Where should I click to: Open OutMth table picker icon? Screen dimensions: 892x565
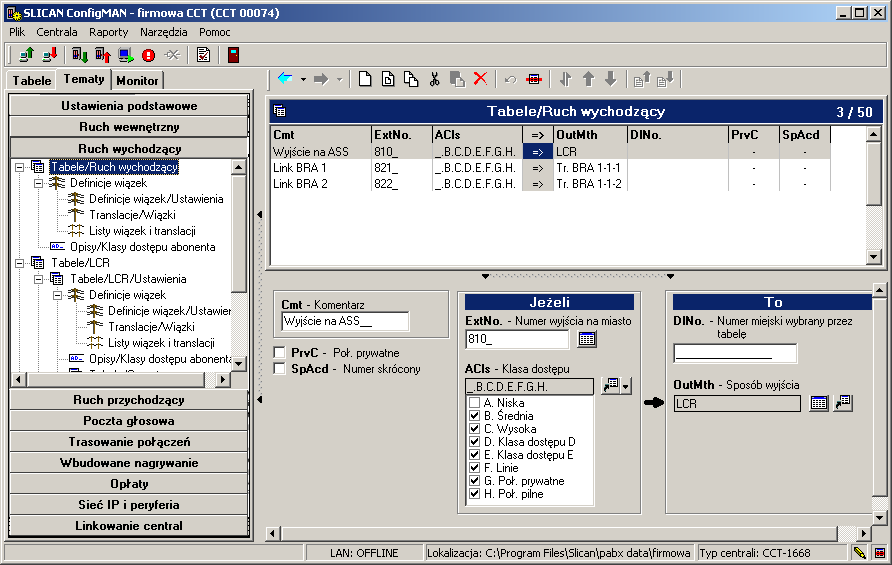(x=819, y=403)
